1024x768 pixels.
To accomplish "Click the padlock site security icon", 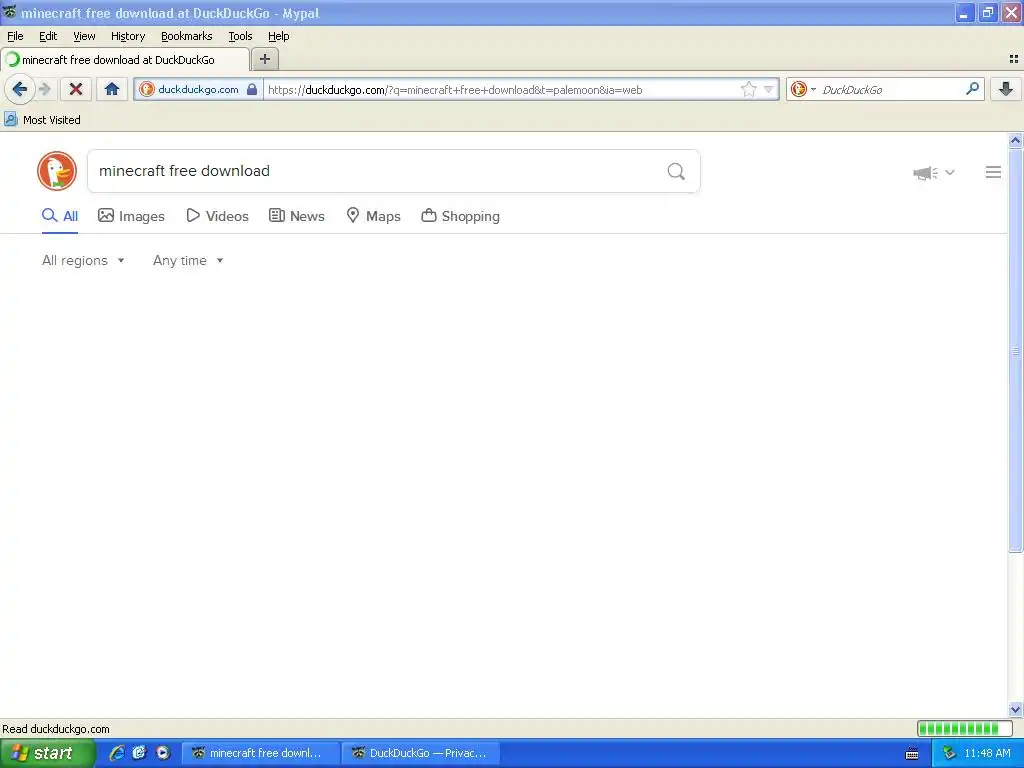I will click(x=252, y=89).
